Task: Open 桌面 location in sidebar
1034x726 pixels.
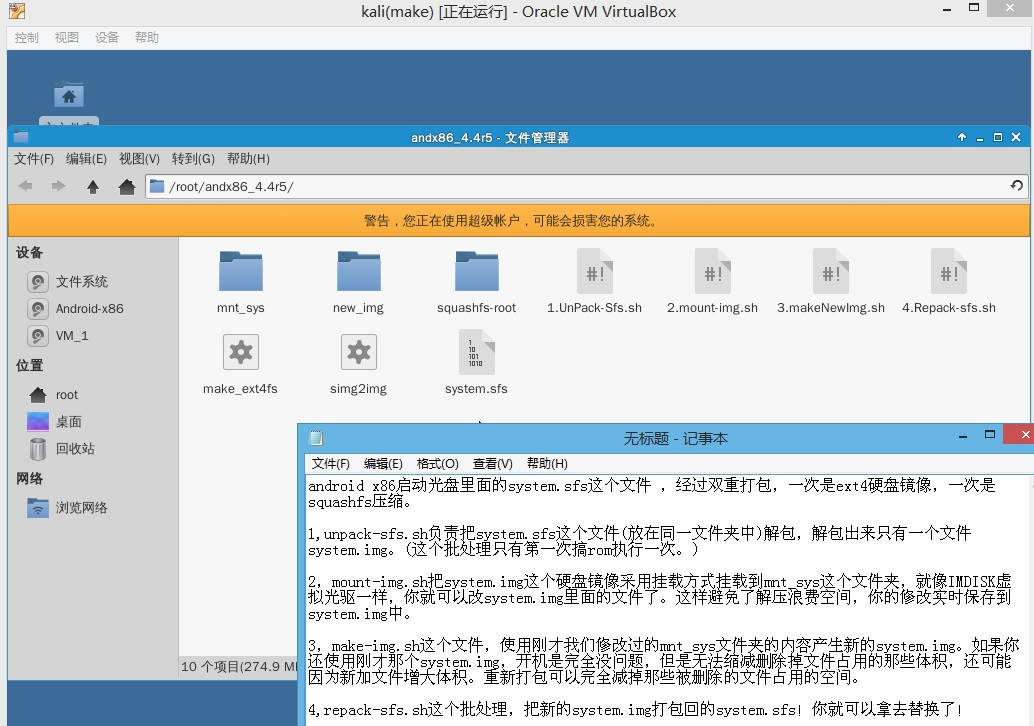Action: (55, 422)
